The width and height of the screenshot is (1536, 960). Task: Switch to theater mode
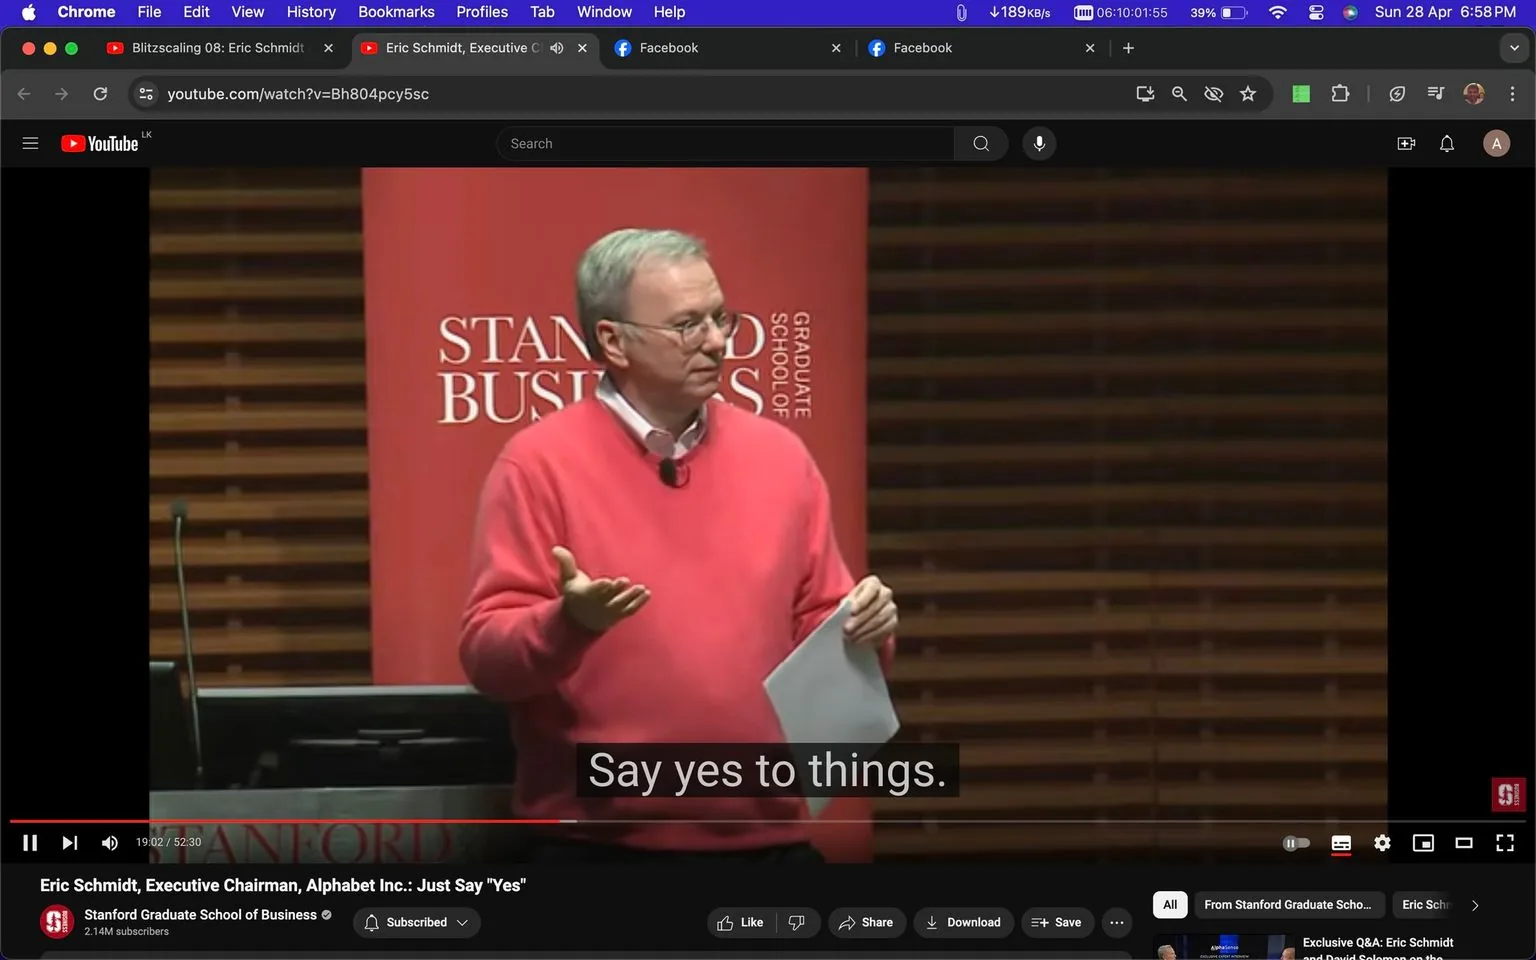point(1464,843)
